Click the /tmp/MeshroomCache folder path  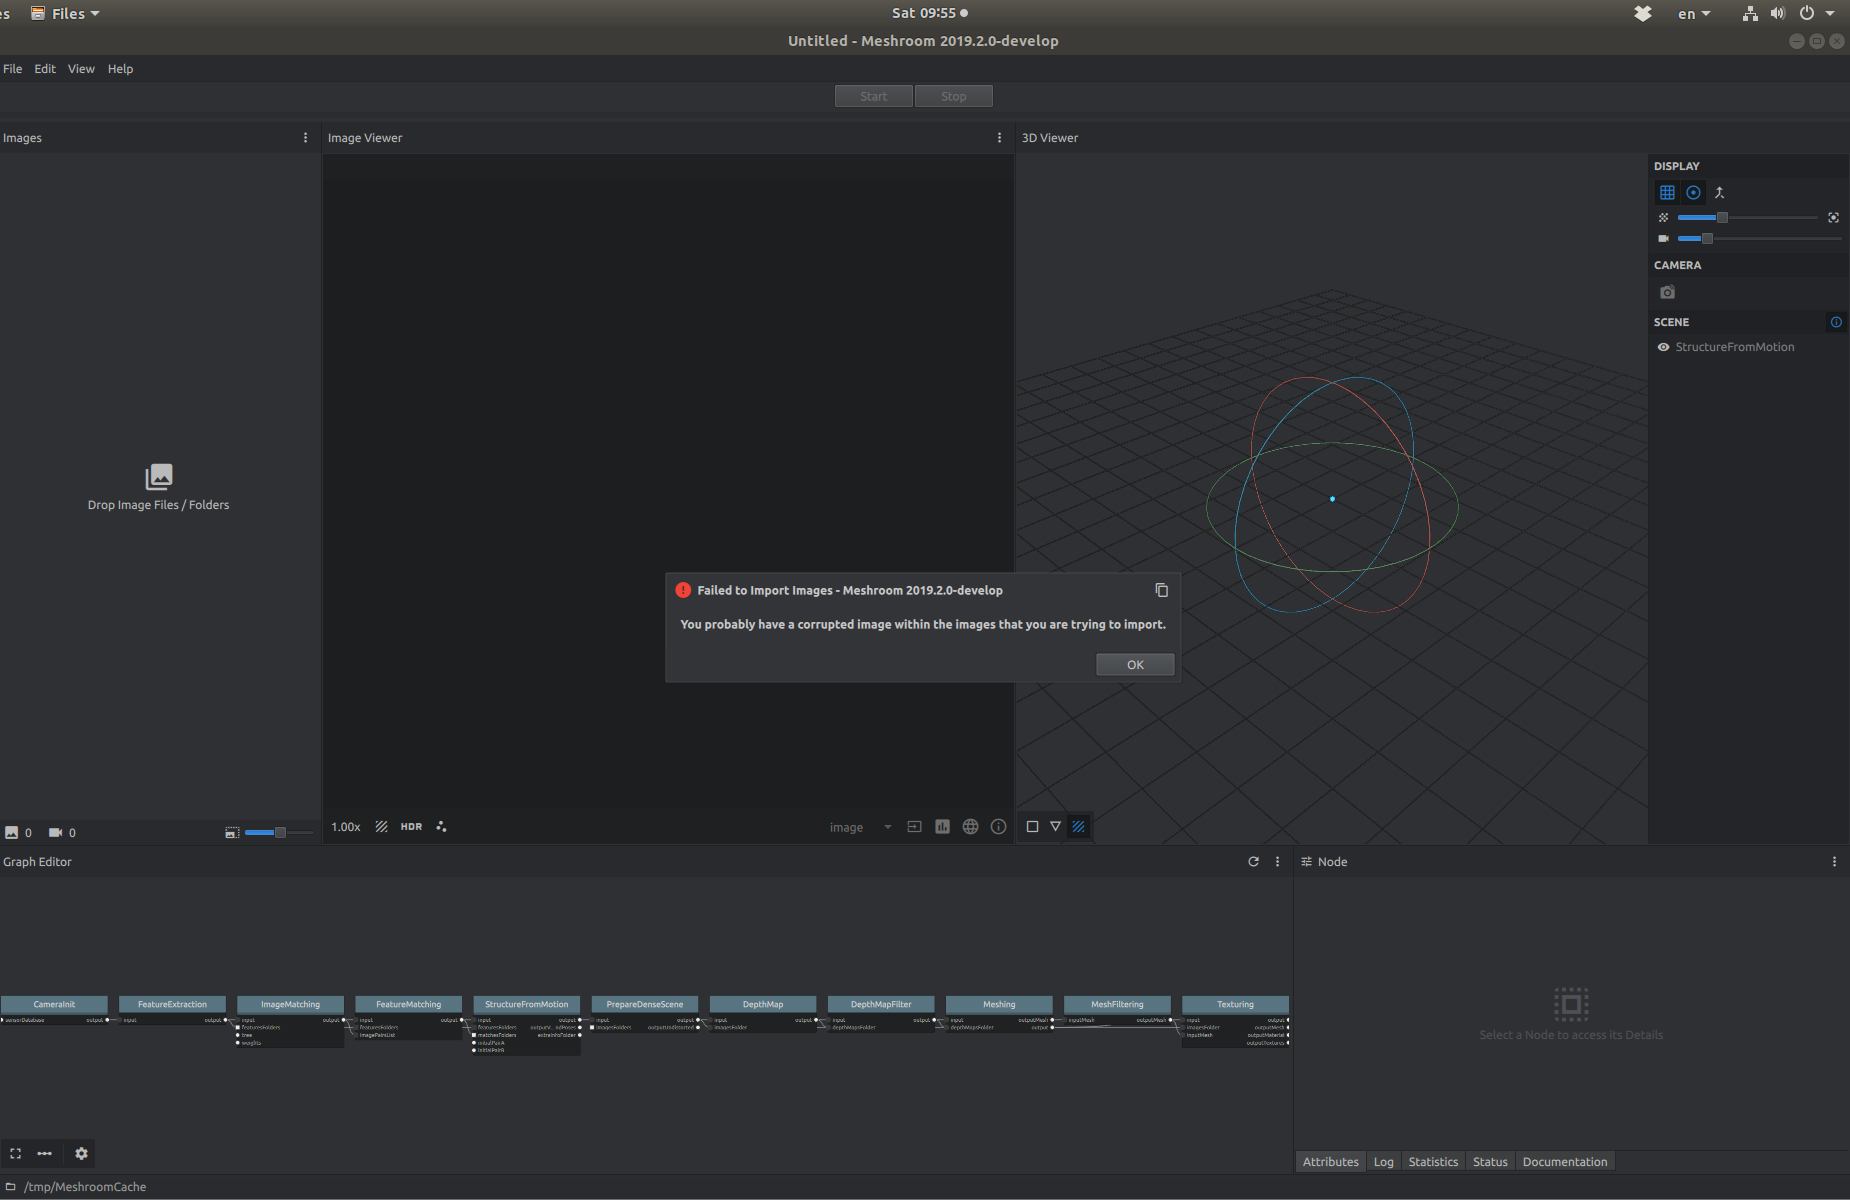coord(85,1187)
